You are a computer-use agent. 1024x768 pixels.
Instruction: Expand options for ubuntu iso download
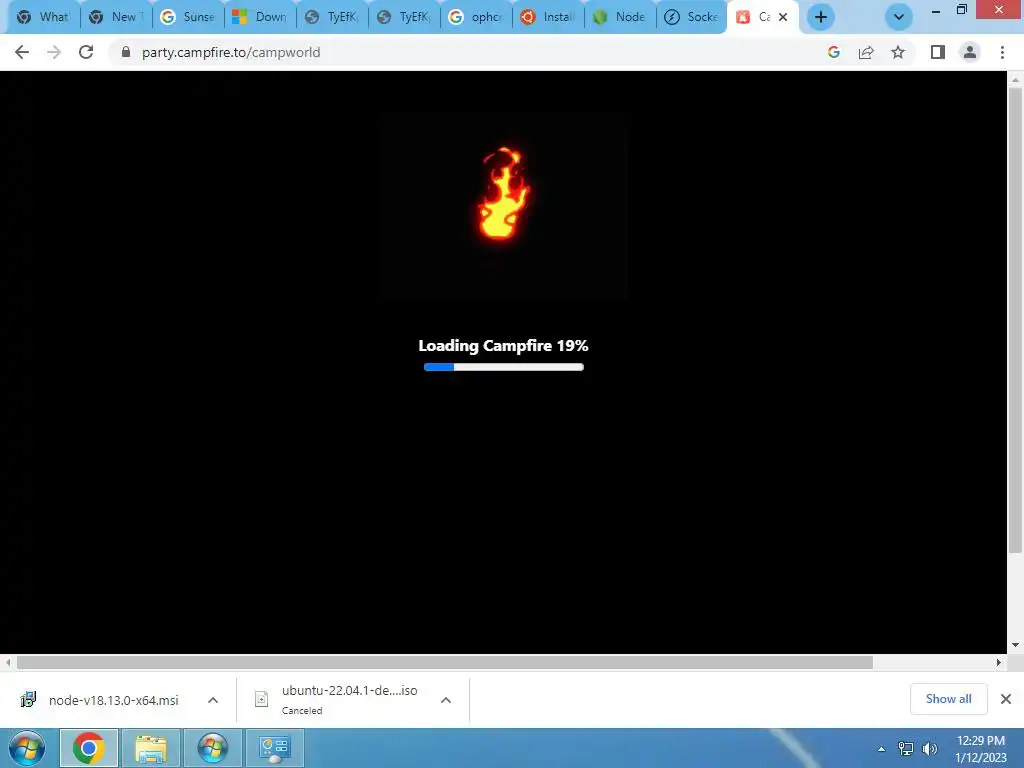(x=446, y=700)
